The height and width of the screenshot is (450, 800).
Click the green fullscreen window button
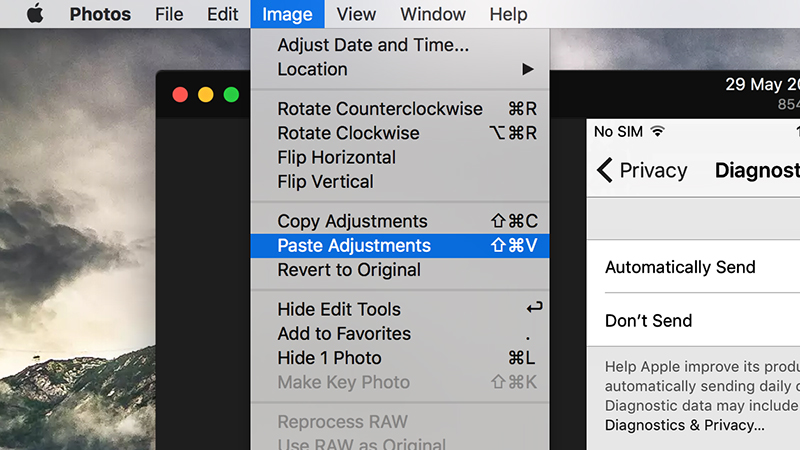[x=231, y=95]
